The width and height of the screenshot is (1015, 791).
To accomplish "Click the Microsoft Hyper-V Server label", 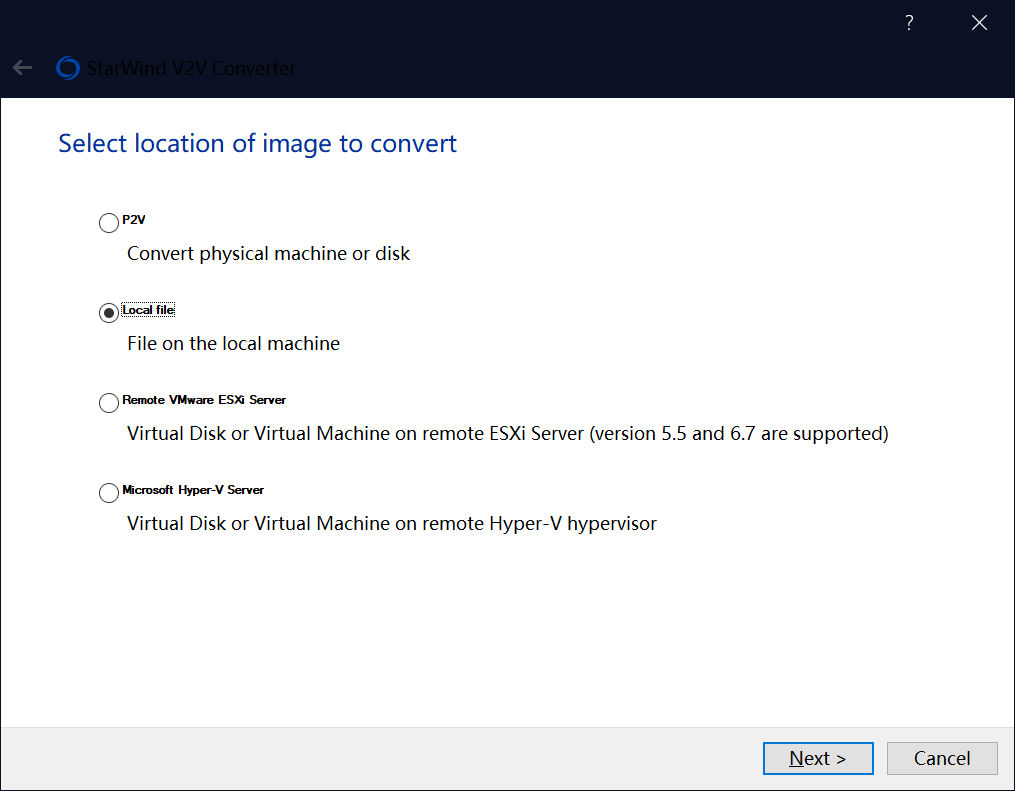I will point(193,490).
